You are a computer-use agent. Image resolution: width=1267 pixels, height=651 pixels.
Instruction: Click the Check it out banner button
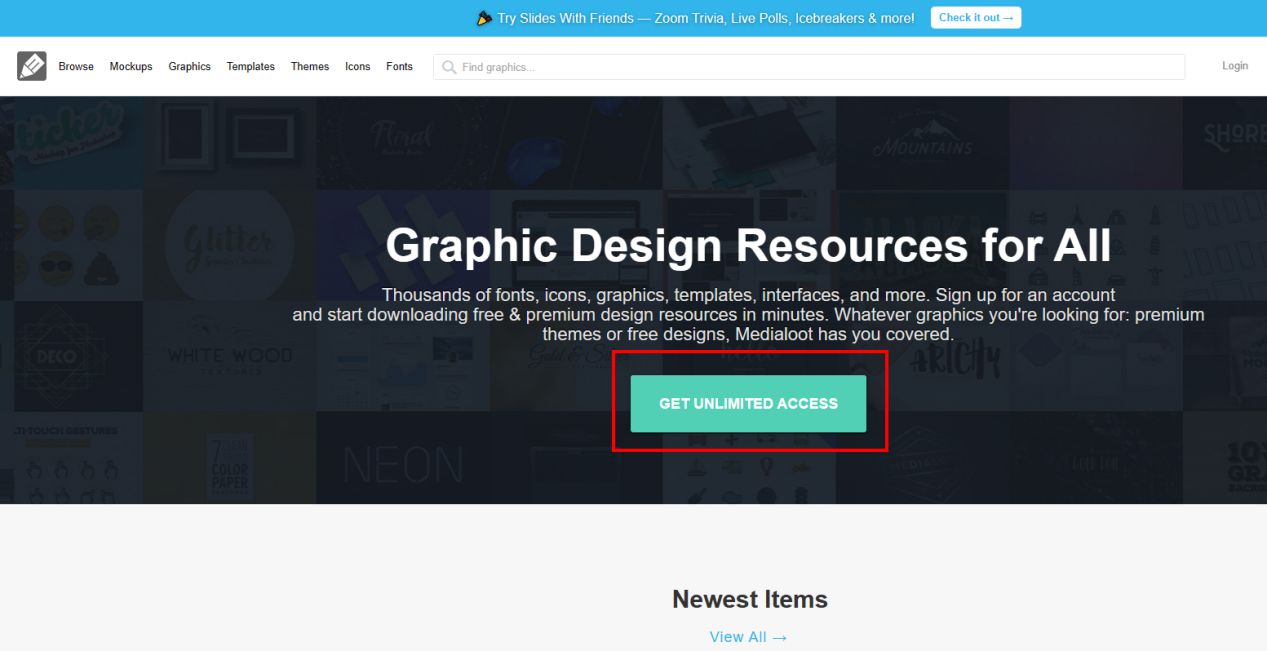[976, 18]
